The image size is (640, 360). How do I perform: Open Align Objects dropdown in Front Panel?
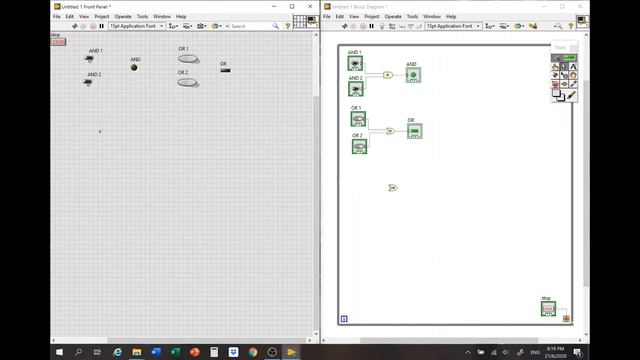173,26
